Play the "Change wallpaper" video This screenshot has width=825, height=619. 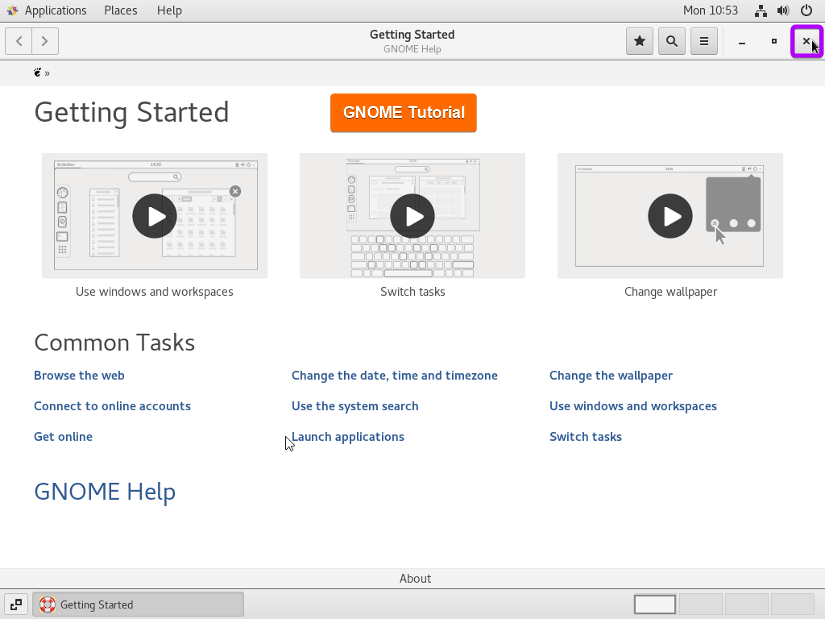coord(670,216)
